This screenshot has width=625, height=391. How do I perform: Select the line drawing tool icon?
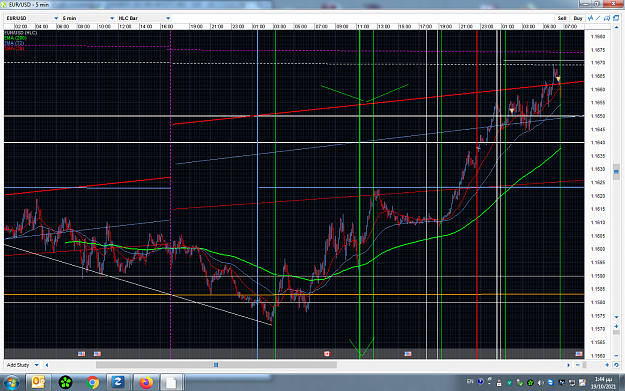[598, 18]
